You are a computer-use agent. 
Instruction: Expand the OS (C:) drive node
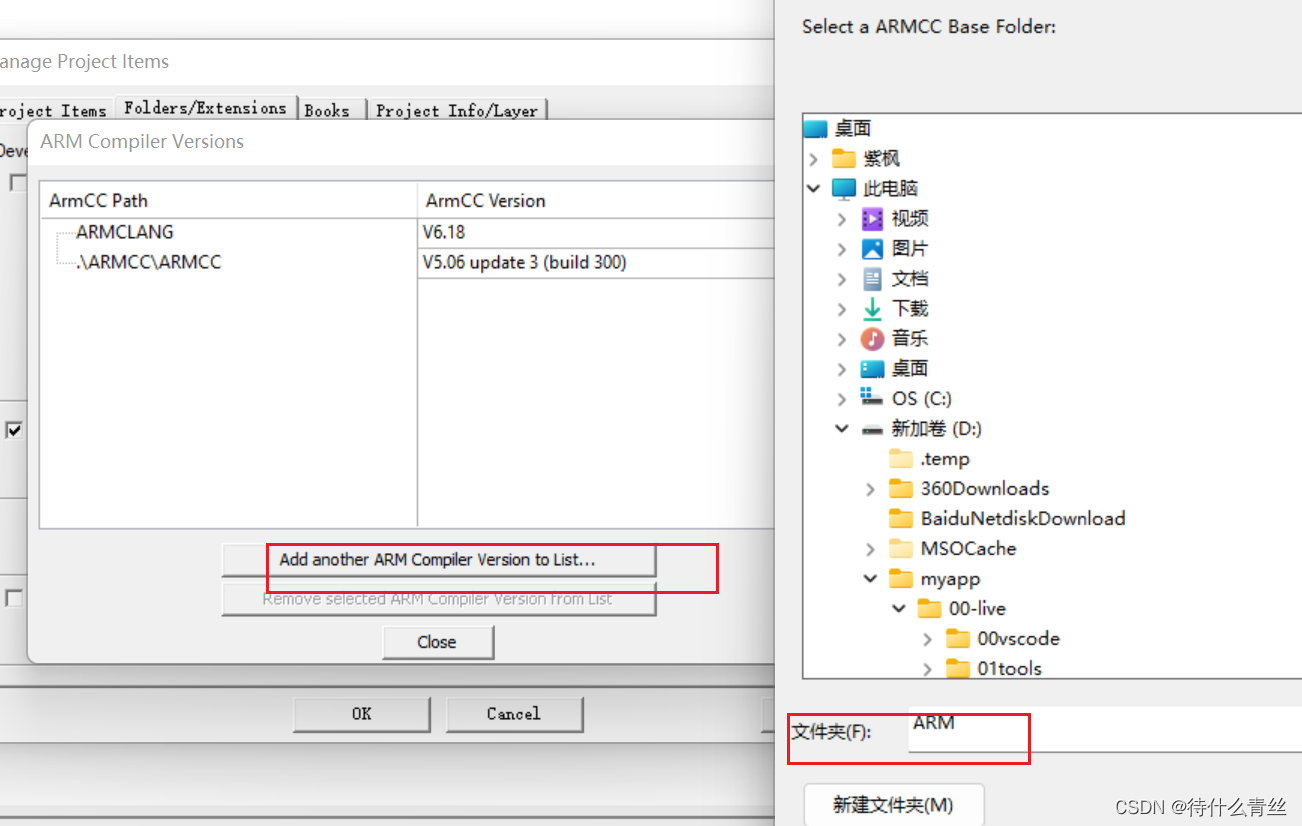842,398
